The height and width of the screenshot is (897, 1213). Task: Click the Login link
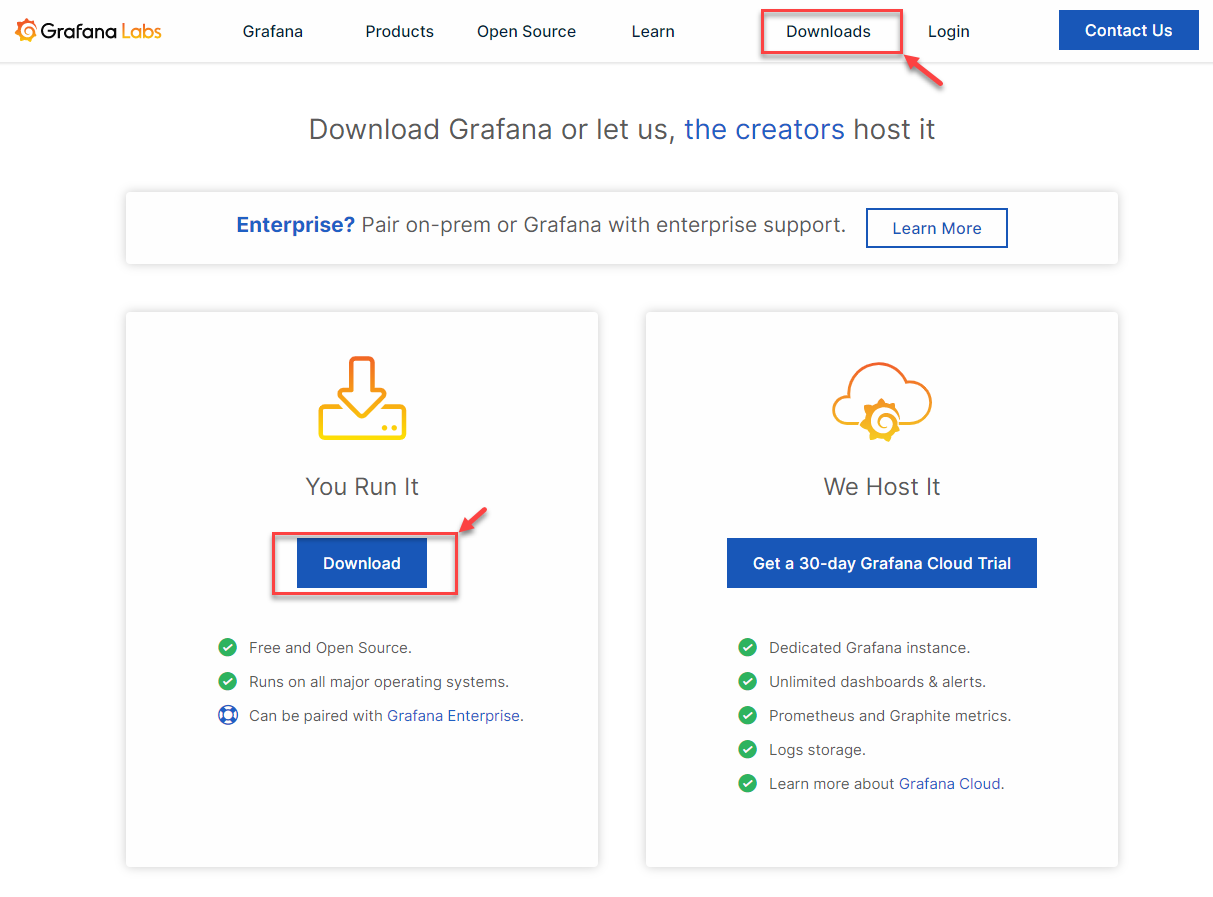(x=948, y=31)
